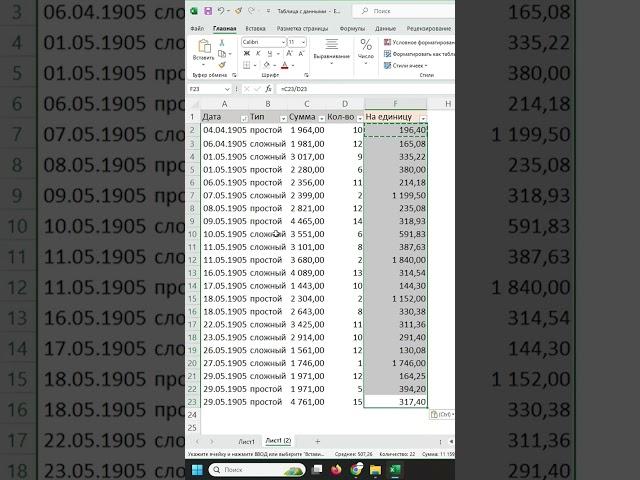Click cell with value 1 199,50
The image size is (640, 480).
coord(395,196)
